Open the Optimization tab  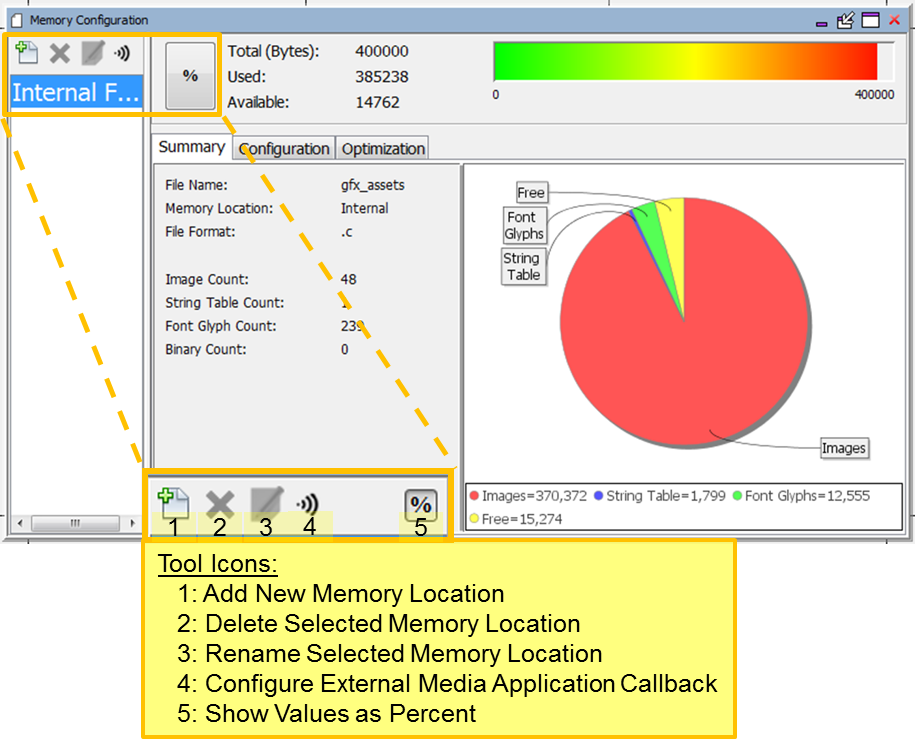tap(383, 149)
